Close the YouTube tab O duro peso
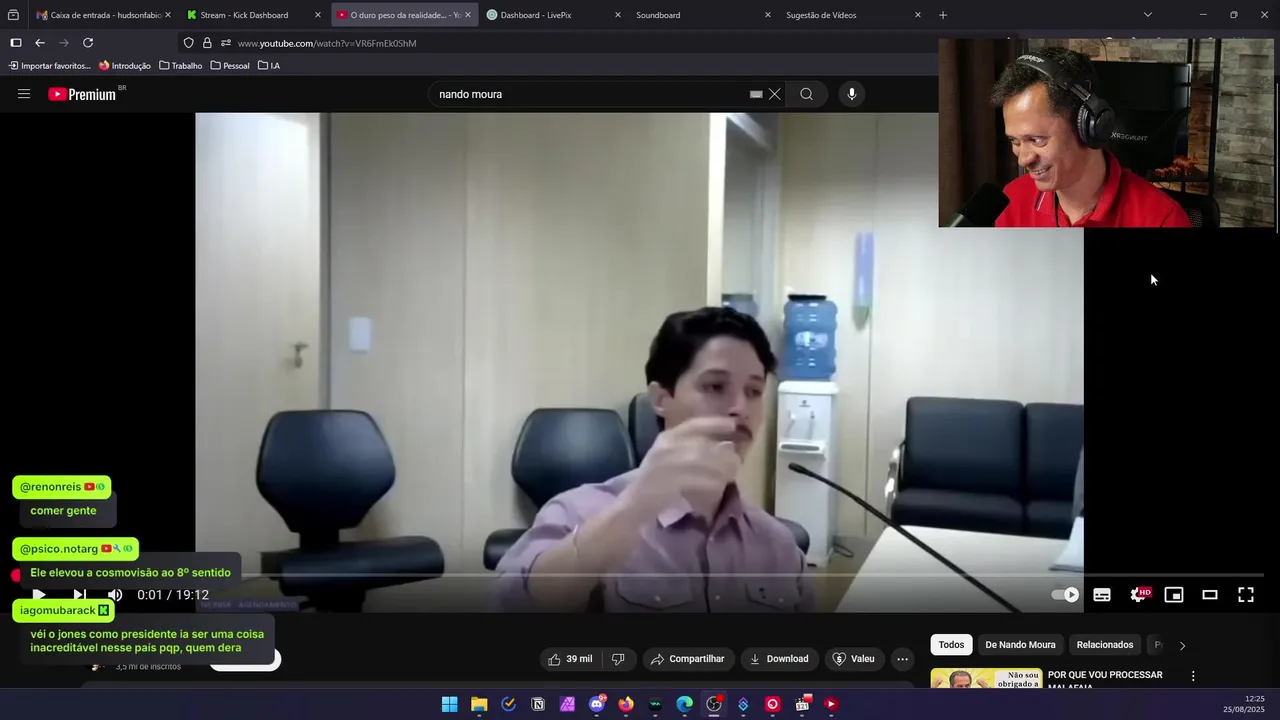 pyautogui.click(x=468, y=15)
